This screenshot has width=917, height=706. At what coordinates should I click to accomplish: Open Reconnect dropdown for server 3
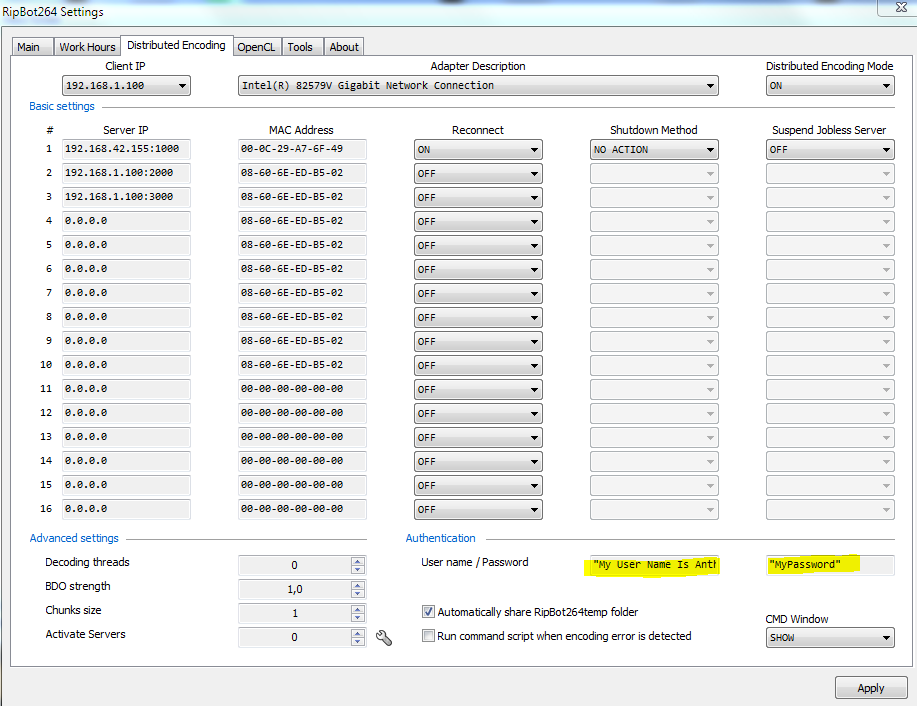pos(478,198)
